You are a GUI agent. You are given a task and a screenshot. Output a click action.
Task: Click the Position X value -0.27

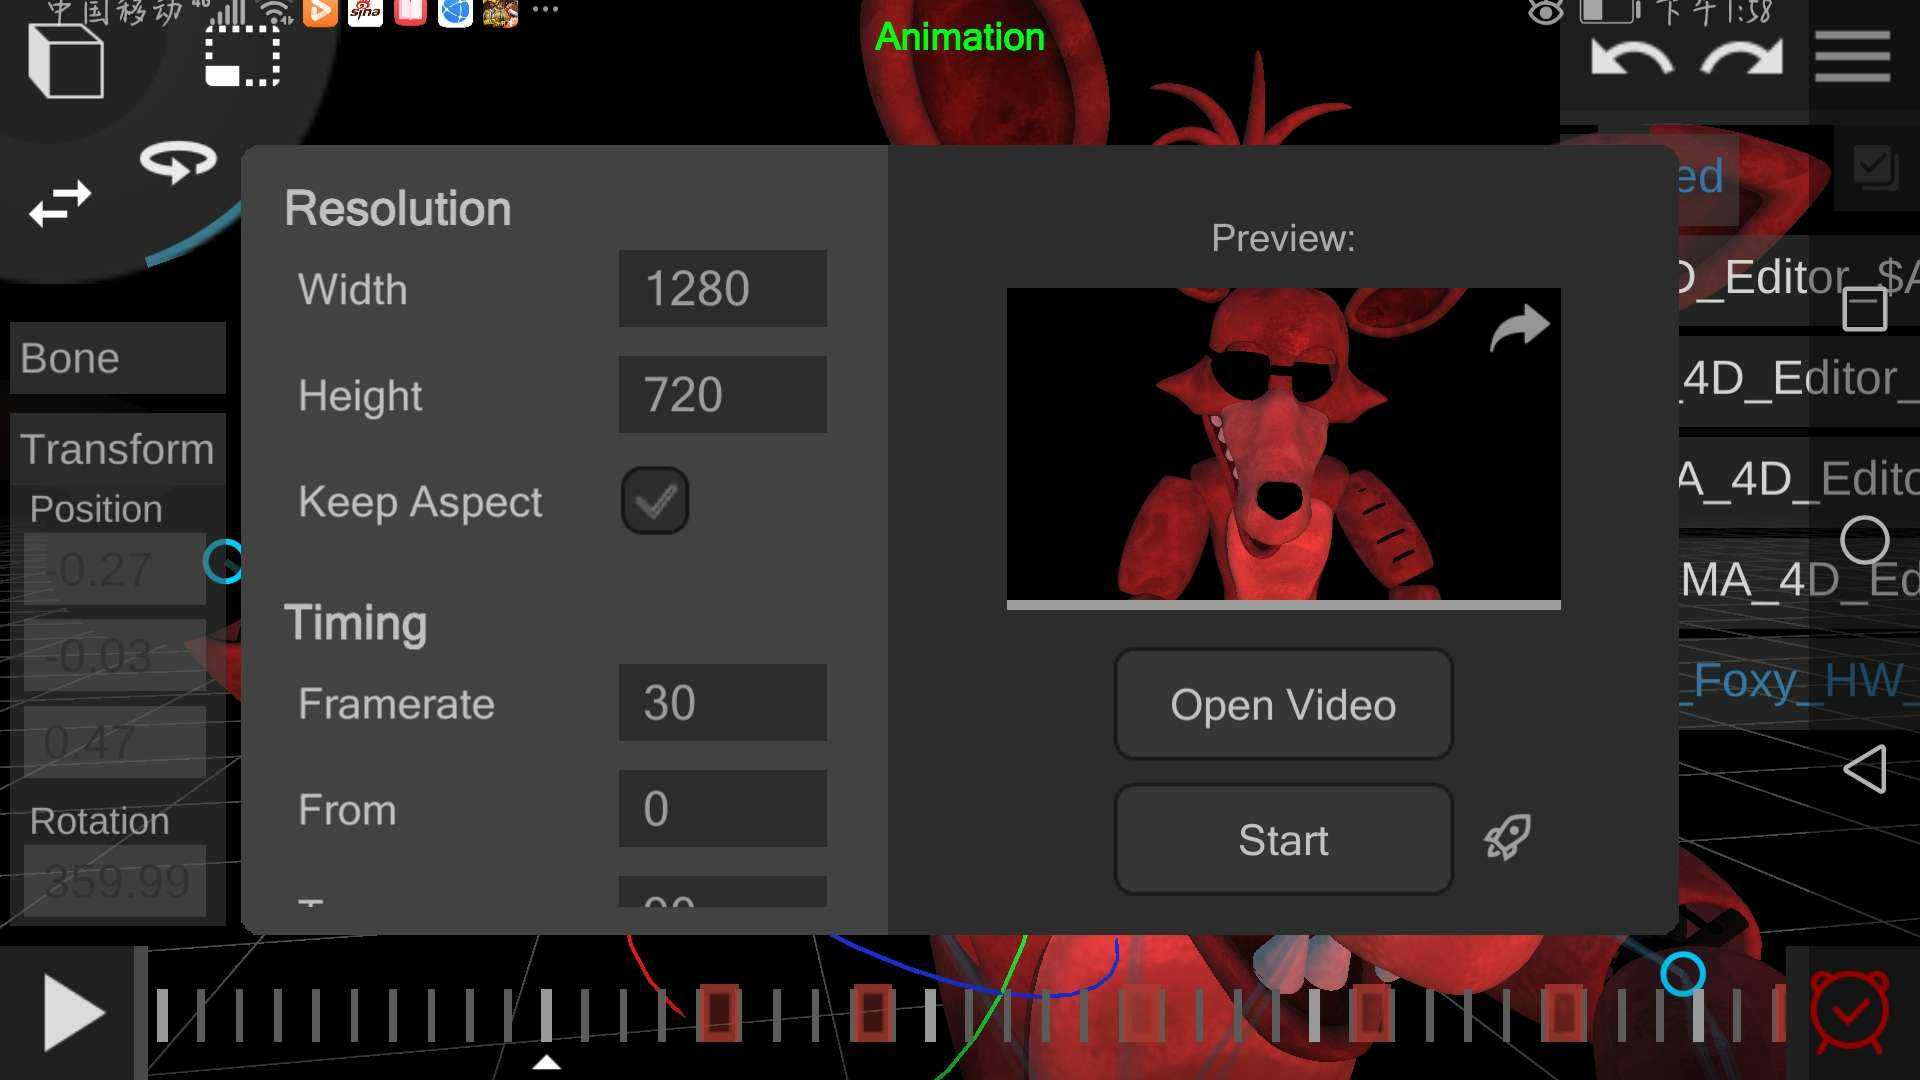114,569
